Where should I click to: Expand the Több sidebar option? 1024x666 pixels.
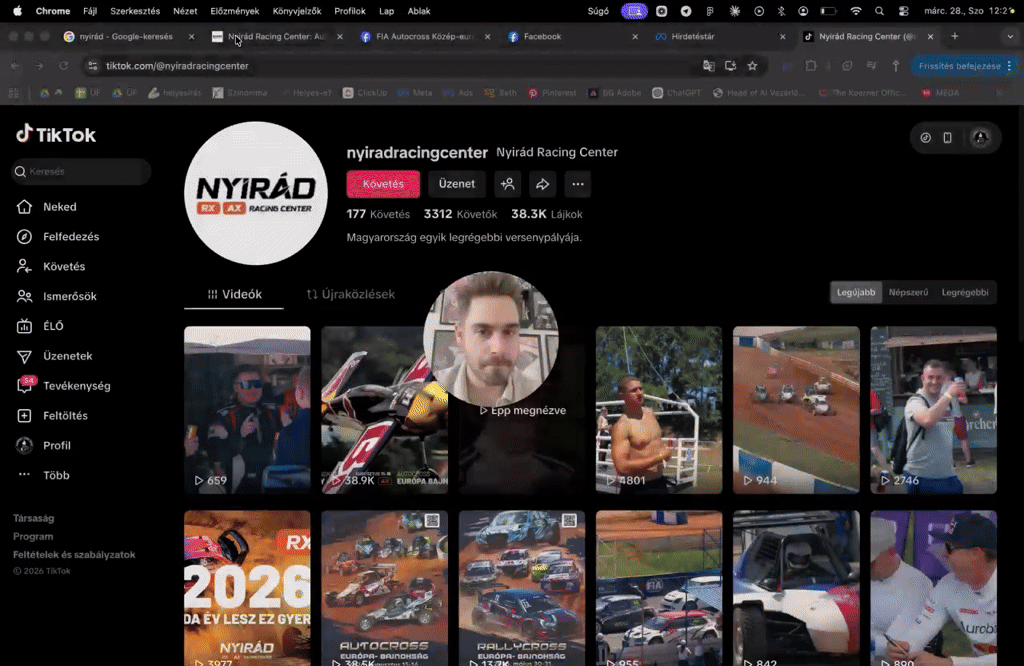click(x=57, y=475)
